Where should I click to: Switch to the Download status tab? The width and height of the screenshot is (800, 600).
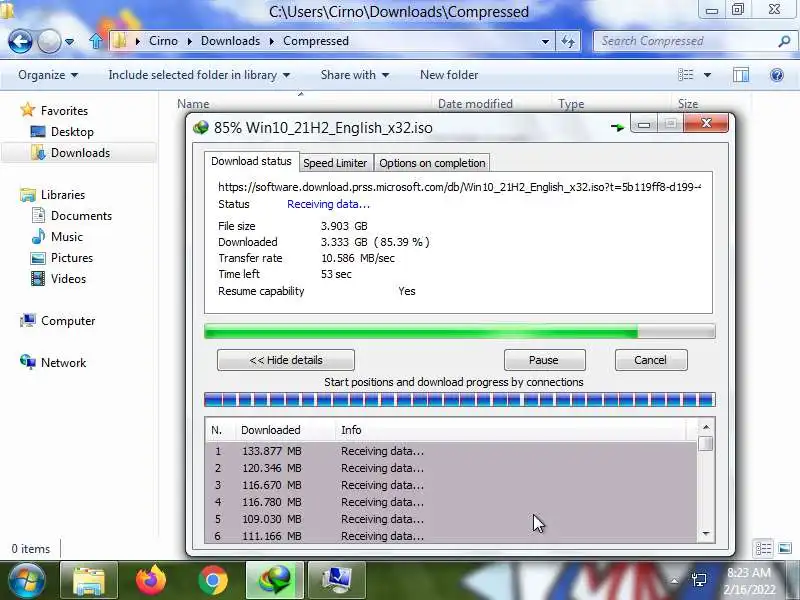pos(251,161)
